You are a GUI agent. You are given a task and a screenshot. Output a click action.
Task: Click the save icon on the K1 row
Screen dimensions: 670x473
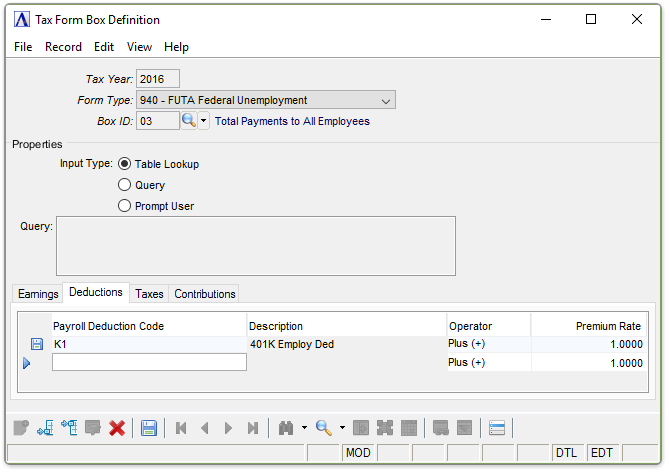coord(37,344)
